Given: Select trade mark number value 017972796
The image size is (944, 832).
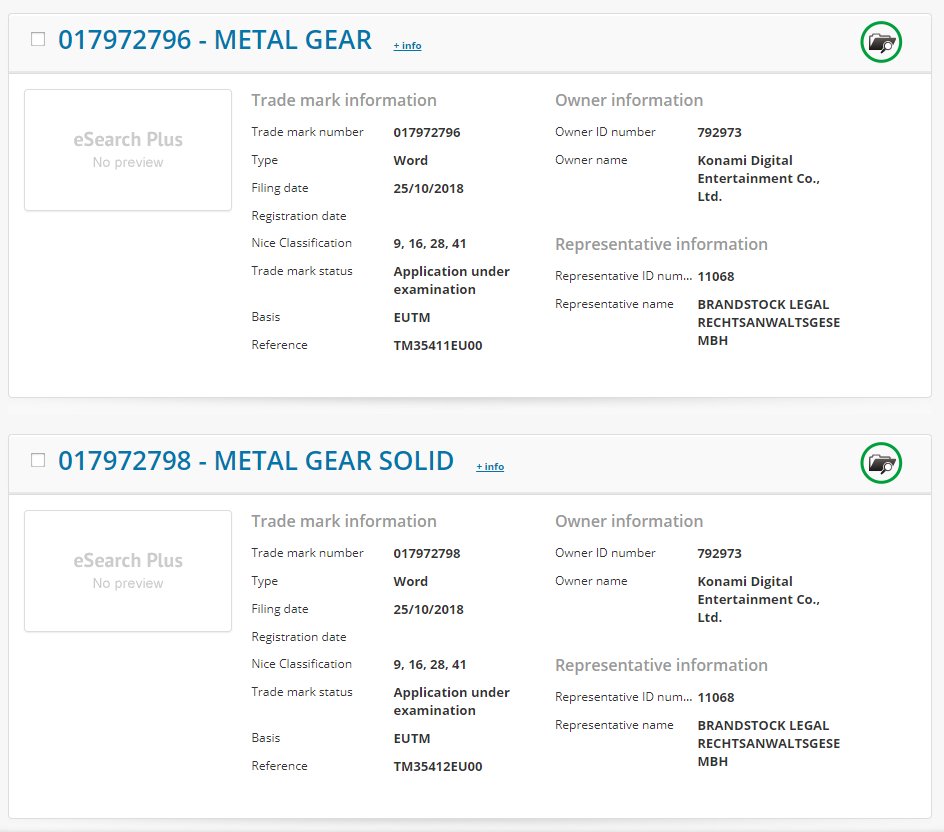Looking at the screenshot, I should coord(427,132).
